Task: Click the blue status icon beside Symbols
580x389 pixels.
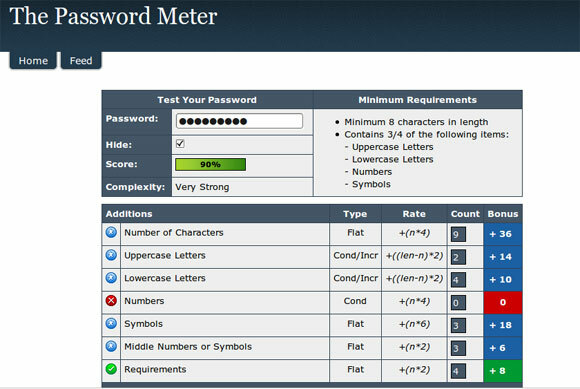Action: coord(111,324)
